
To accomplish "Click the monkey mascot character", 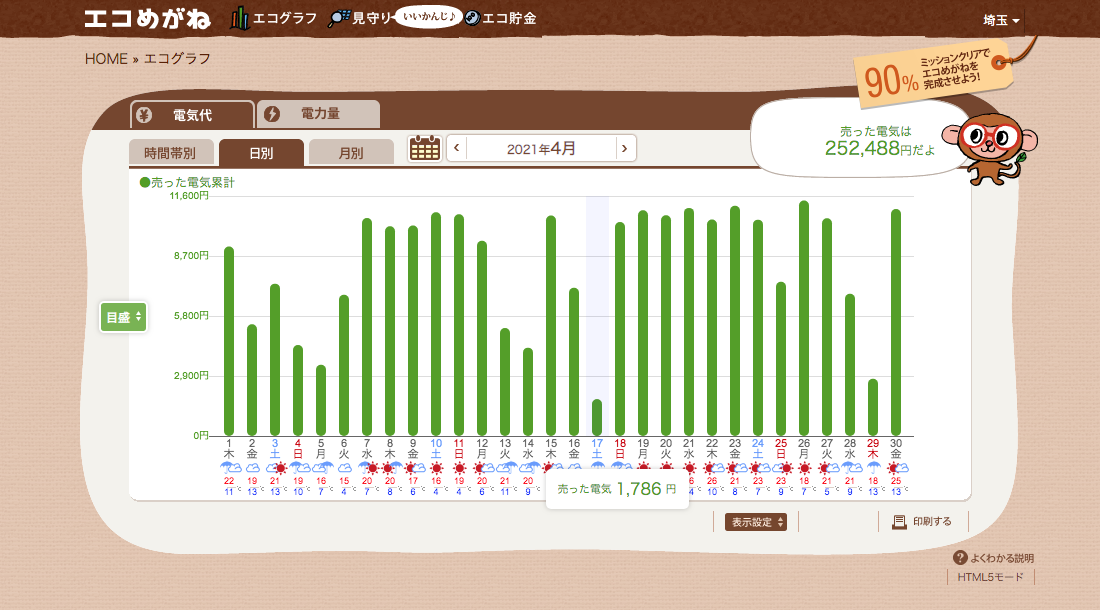I will (x=990, y=149).
